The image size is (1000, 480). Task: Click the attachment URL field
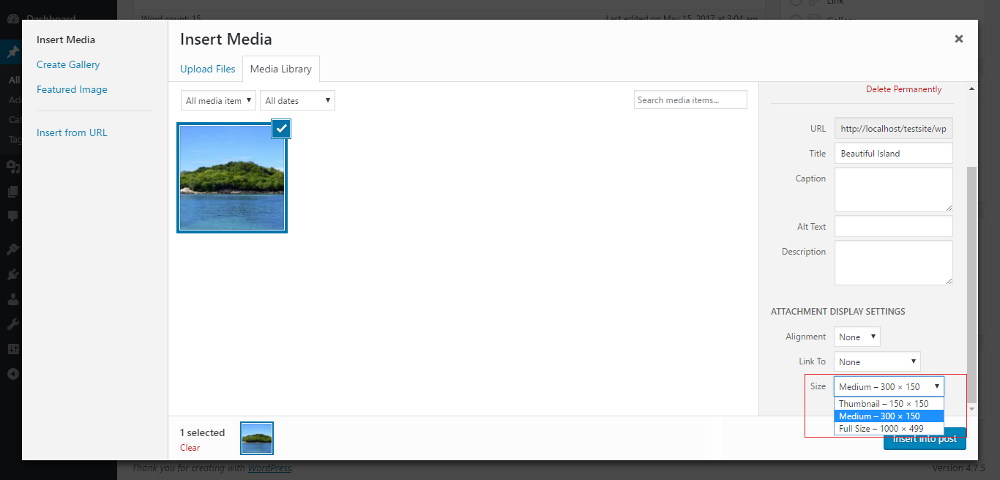[x=893, y=128]
